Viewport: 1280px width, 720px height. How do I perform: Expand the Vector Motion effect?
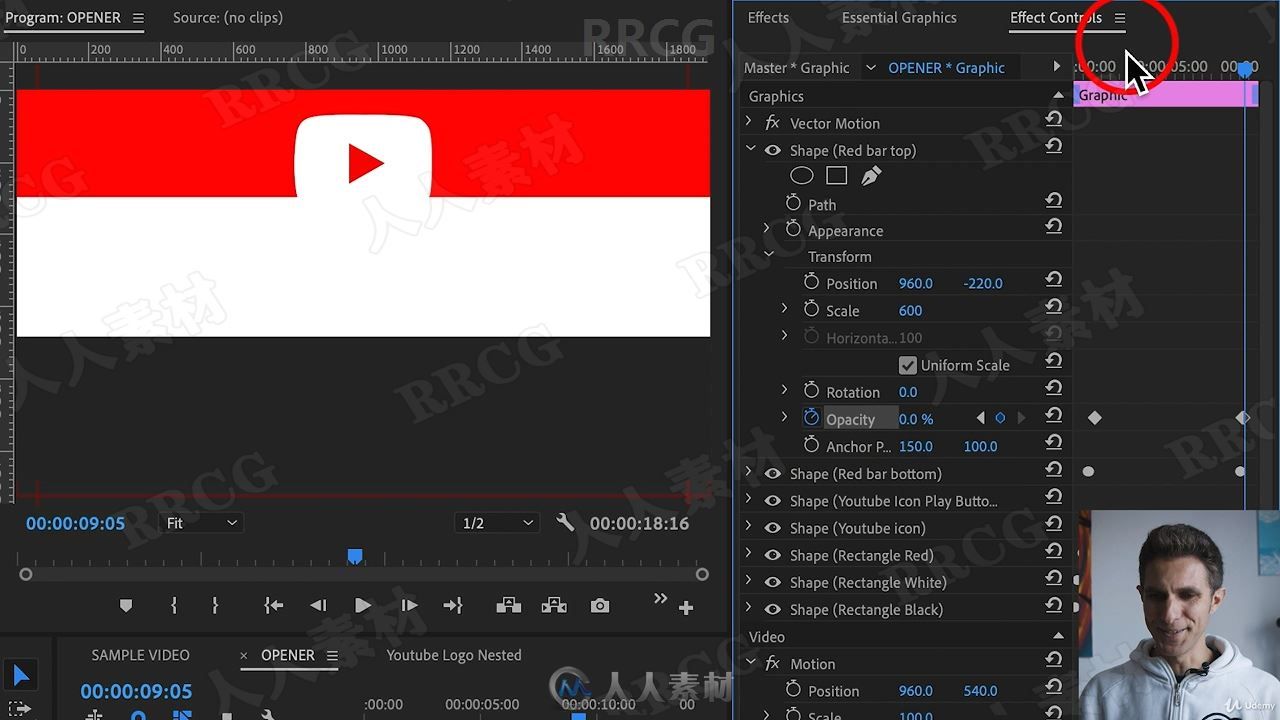pyautogui.click(x=749, y=122)
